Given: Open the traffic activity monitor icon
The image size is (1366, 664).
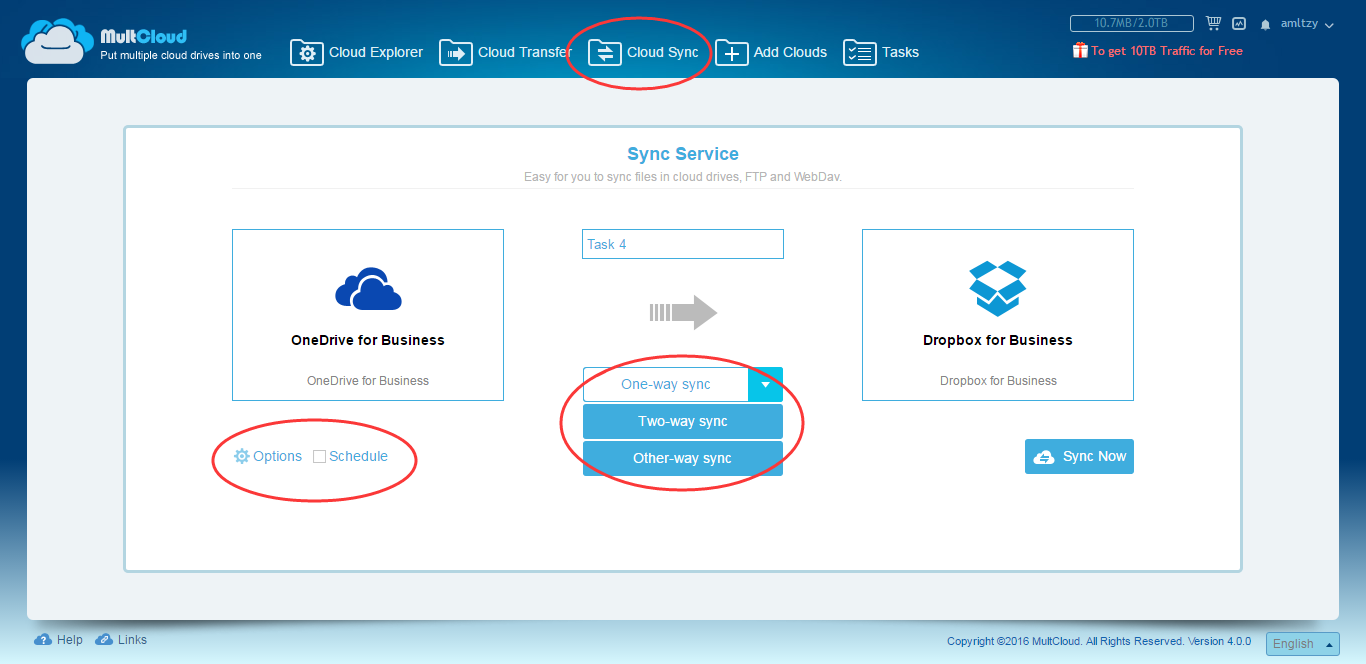Looking at the screenshot, I should coord(1239,23).
